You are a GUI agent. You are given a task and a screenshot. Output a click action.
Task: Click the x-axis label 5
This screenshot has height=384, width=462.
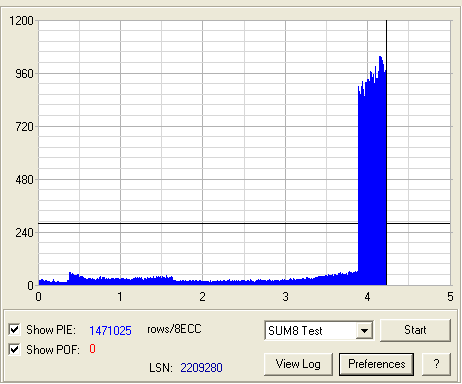pos(450,297)
